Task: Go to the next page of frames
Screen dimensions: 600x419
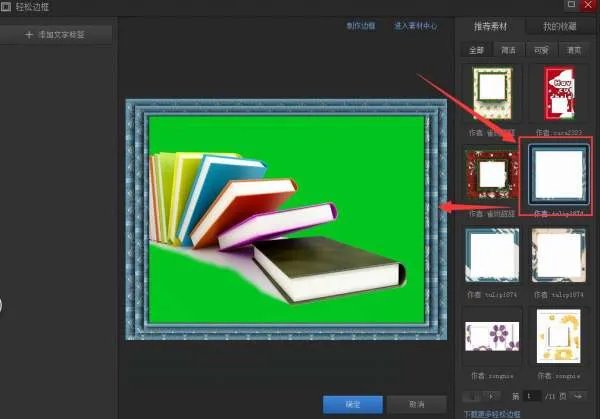Action: 492,396
